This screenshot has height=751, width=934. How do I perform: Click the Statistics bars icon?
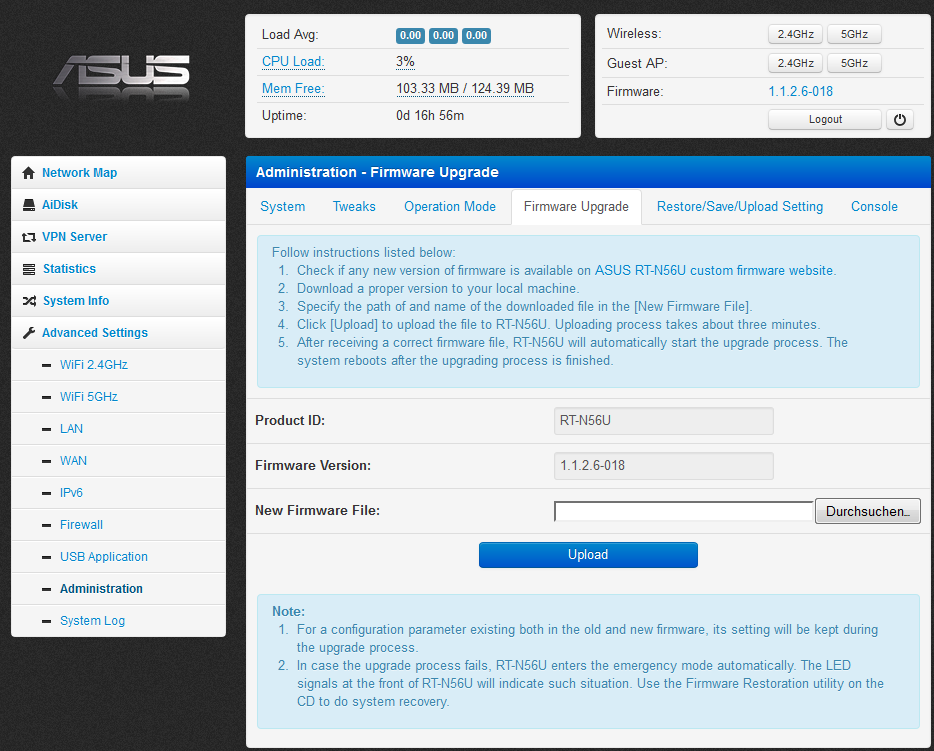point(28,269)
